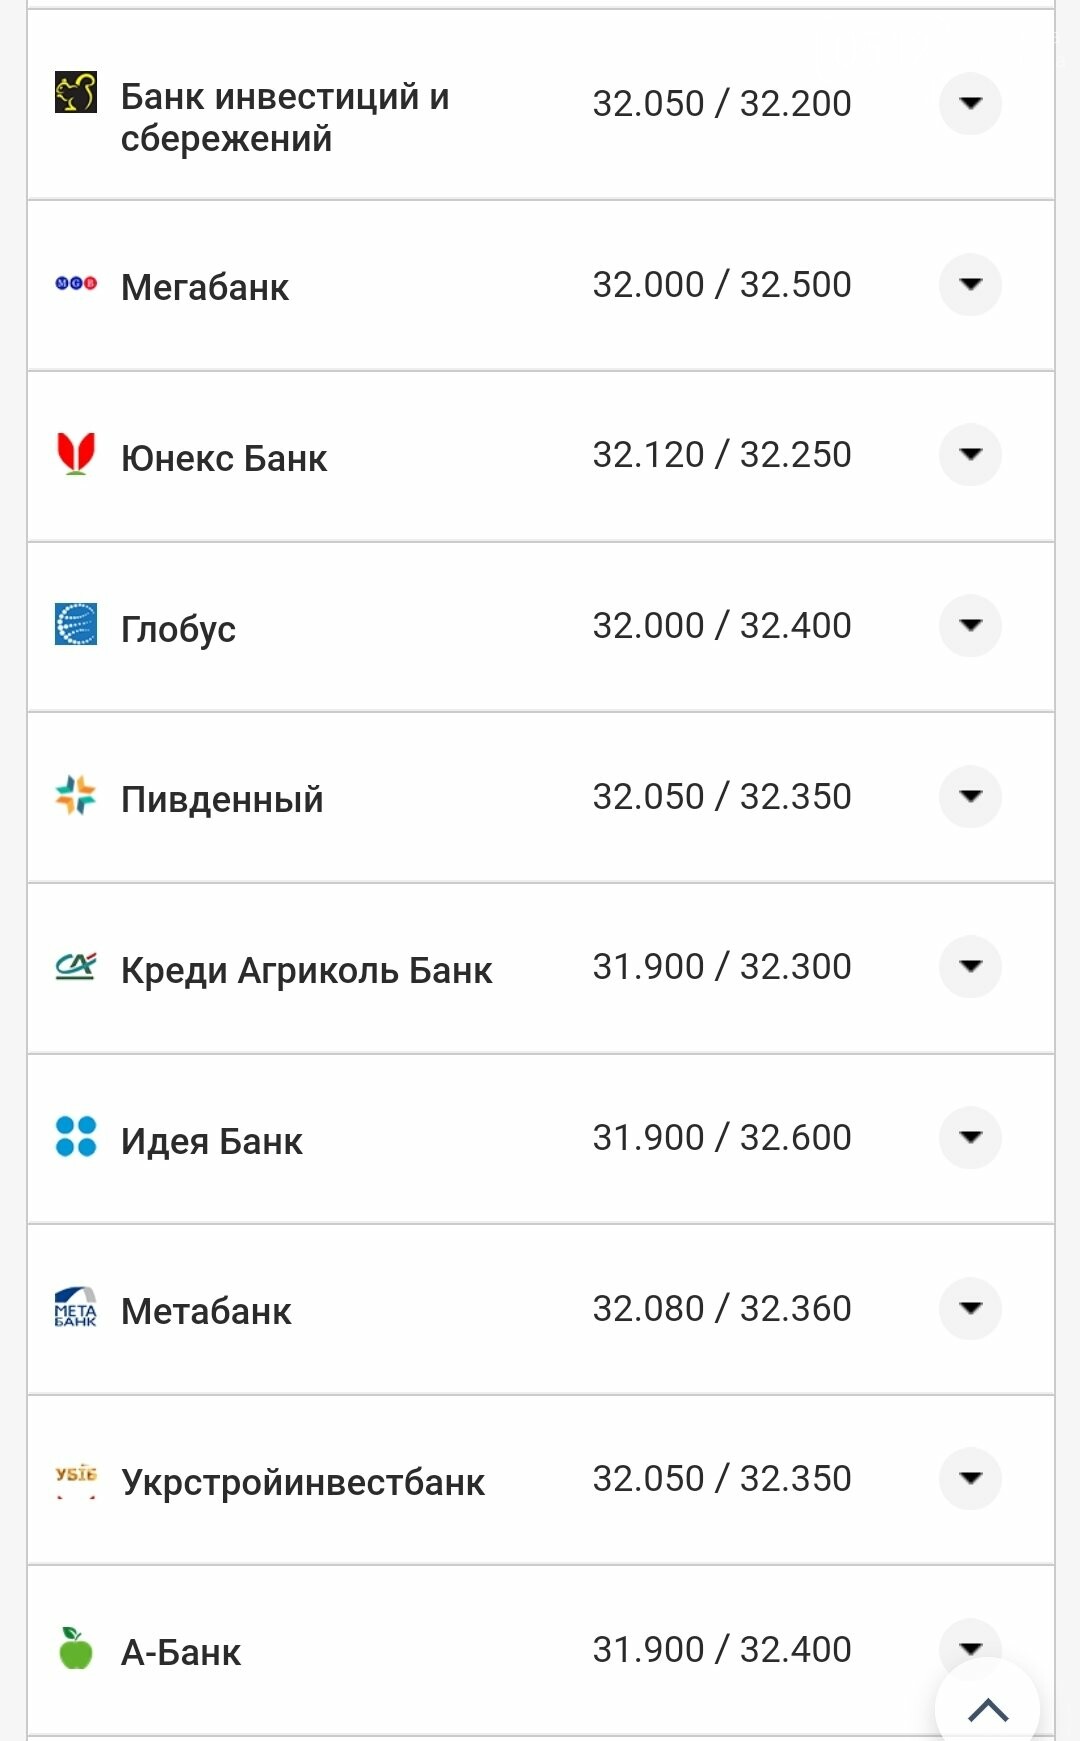The width and height of the screenshot is (1080, 1741).
Task: Open the Креди Агриколь Банк name link
Action: tap(306, 970)
